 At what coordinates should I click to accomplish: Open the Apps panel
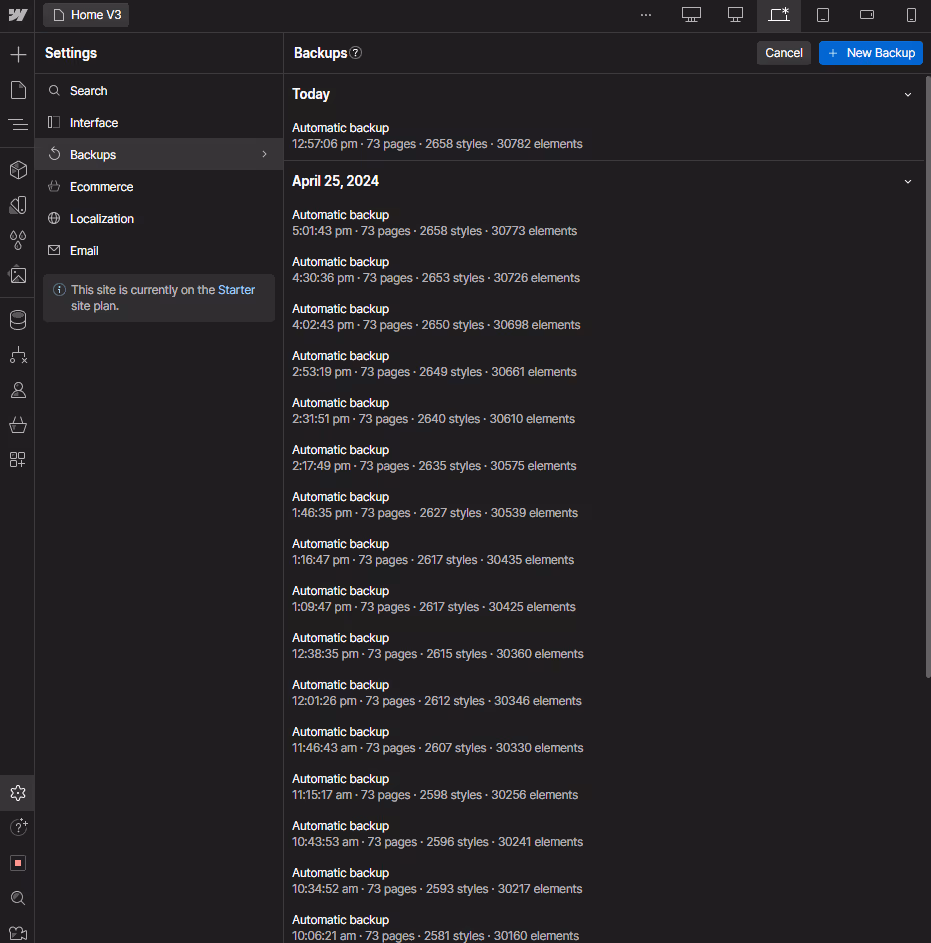18,459
